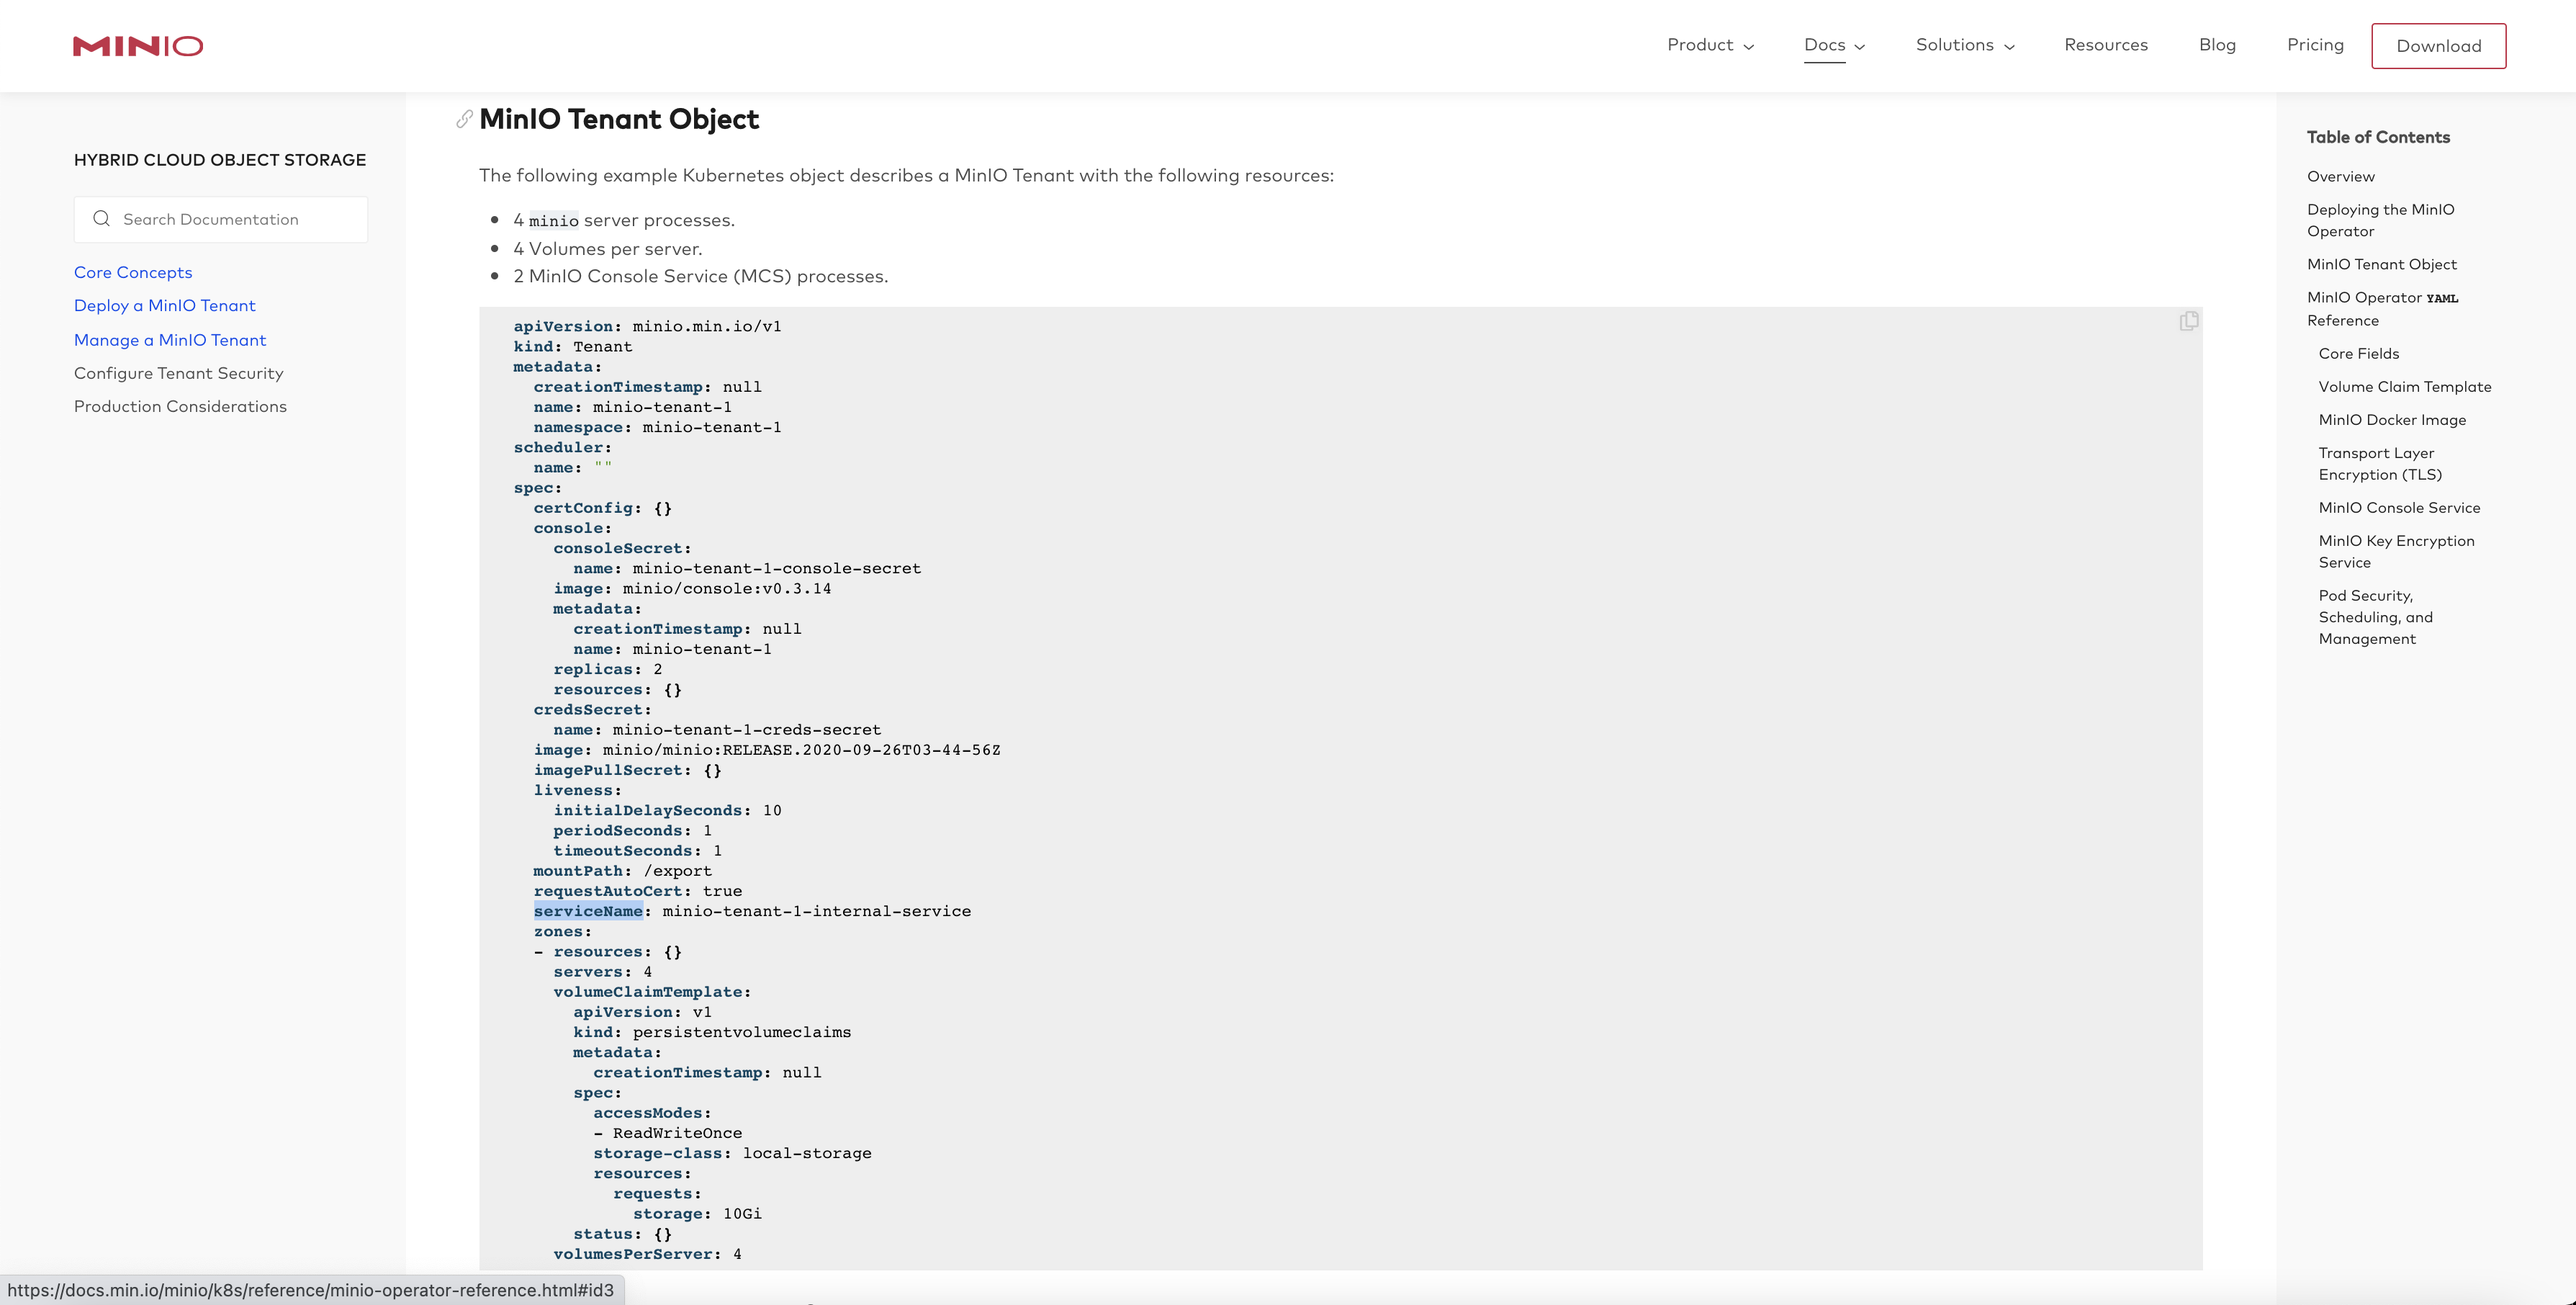Click the search magnifier icon

[x=101, y=219]
